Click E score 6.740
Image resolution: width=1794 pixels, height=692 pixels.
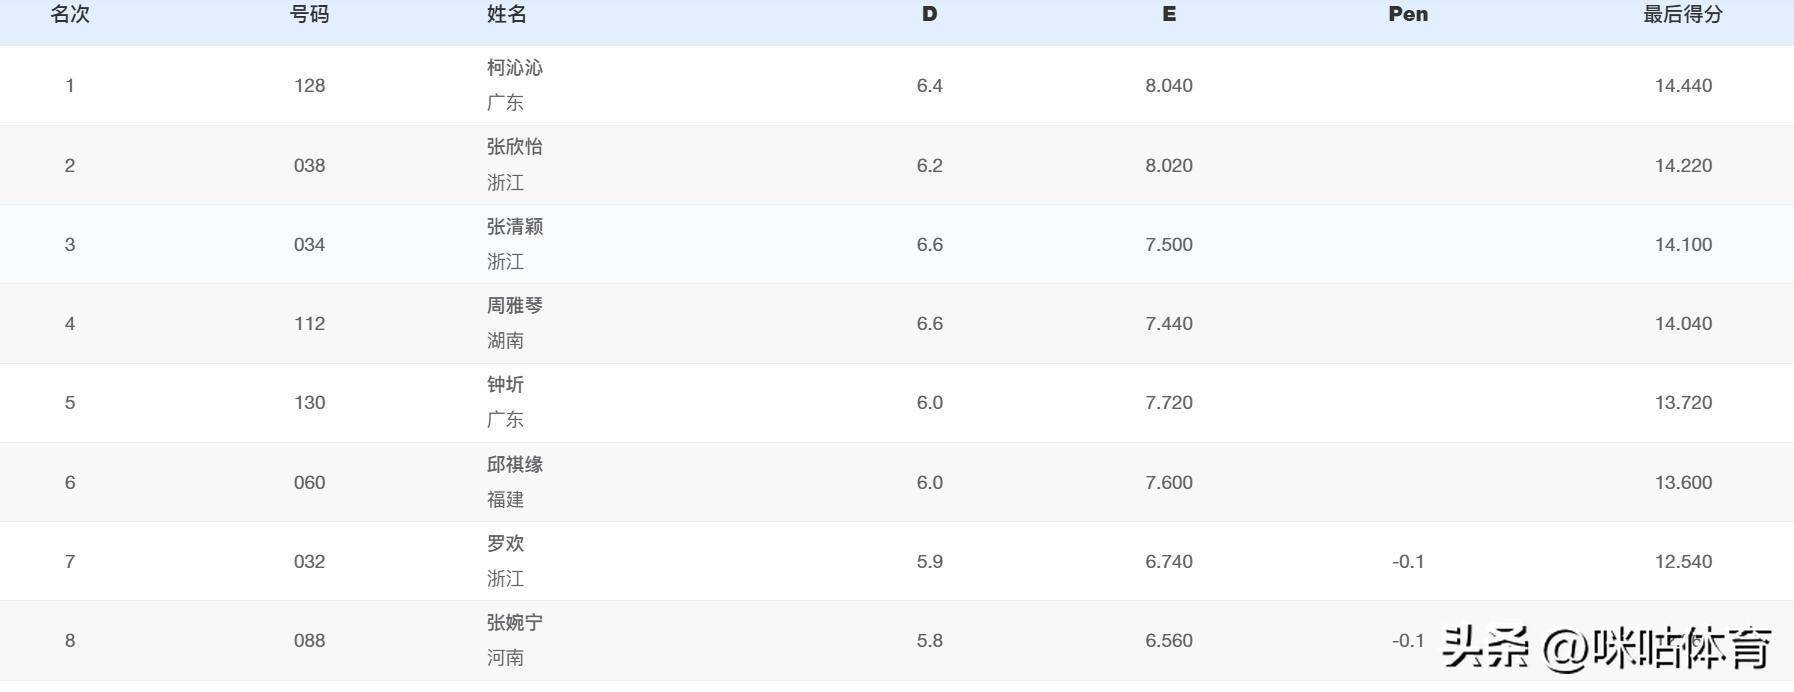tap(1168, 562)
